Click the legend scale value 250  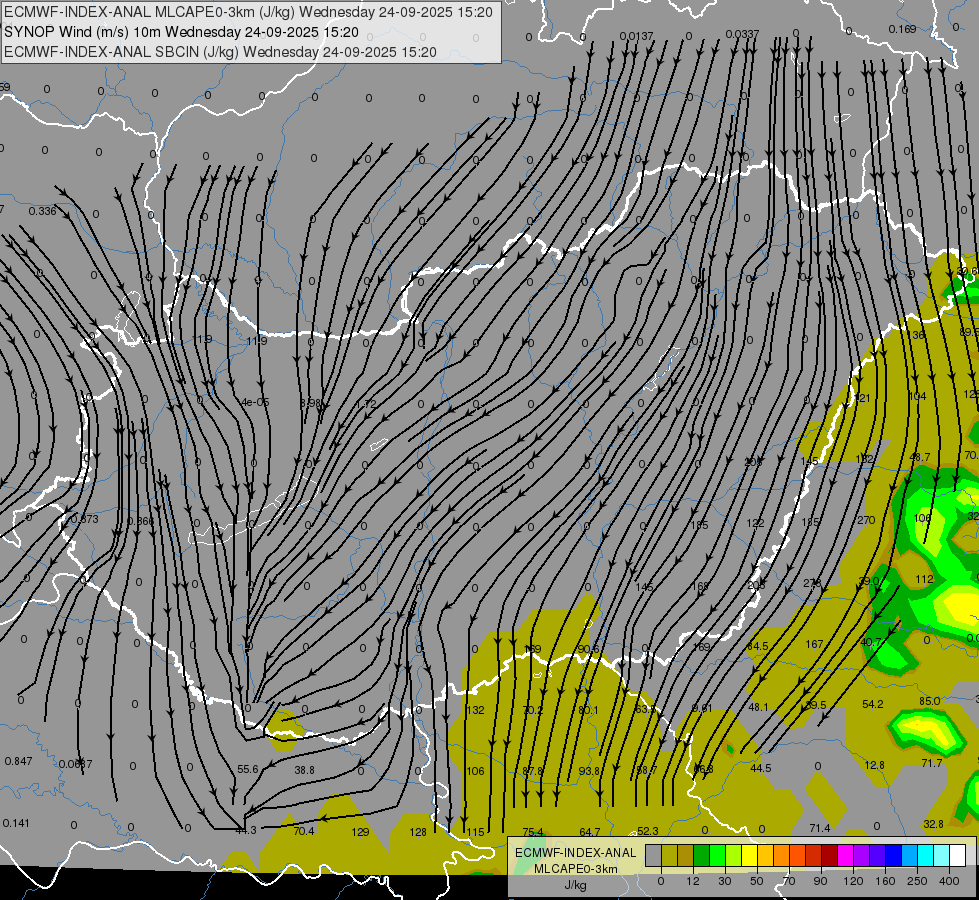(917, 881)
